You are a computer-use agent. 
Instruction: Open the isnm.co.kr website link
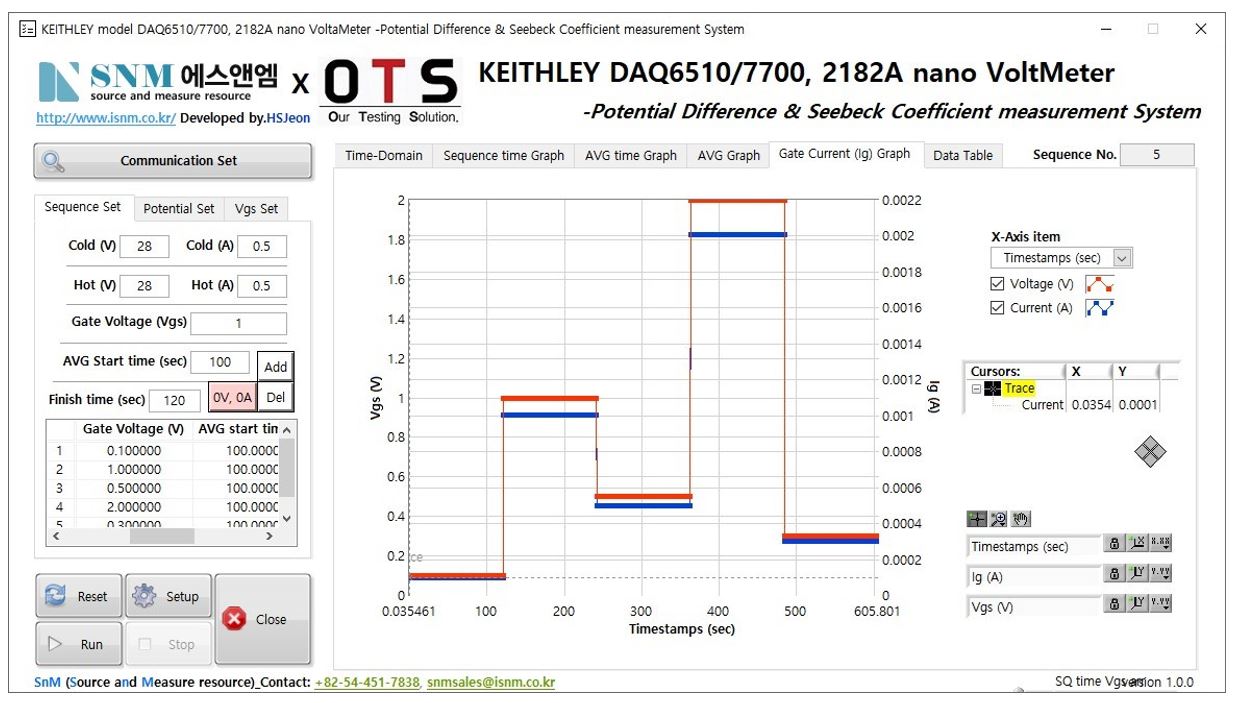pos(106,118)
